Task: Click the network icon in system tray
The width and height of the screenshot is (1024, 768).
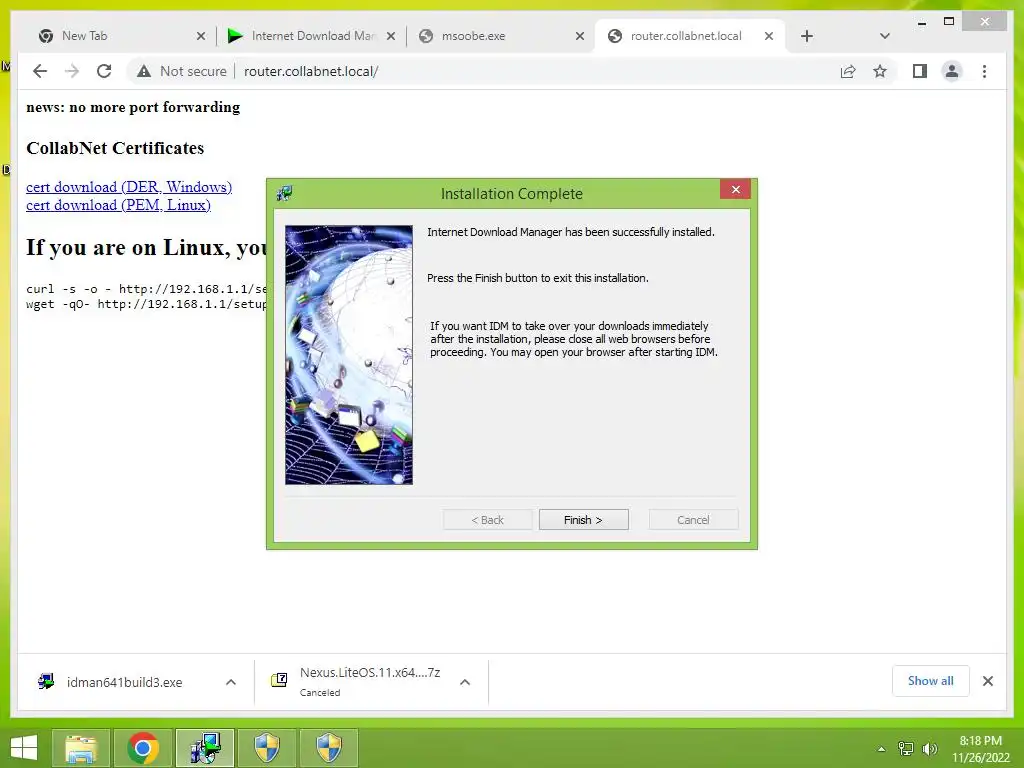Action: (906, 749)
